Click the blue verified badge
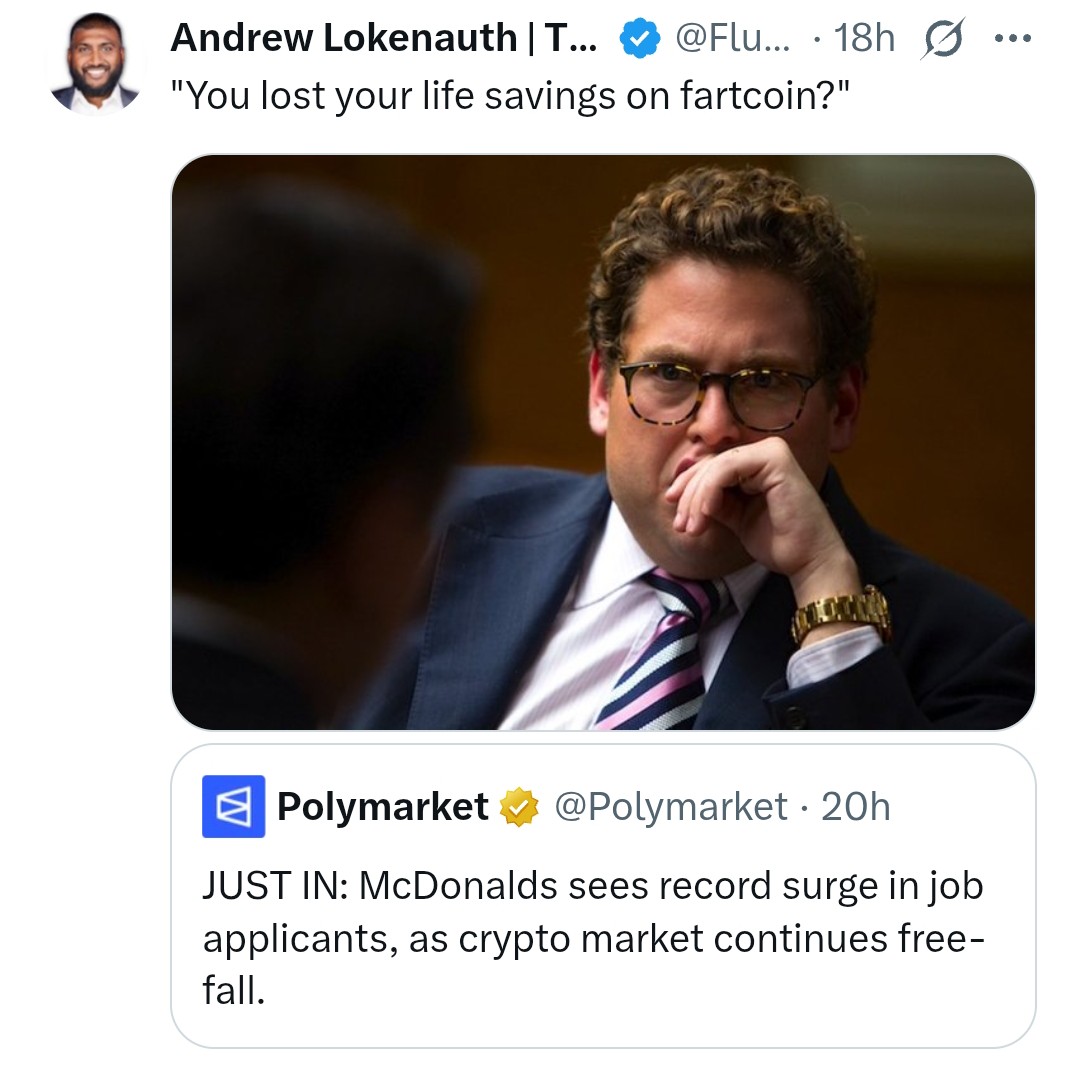The image size is (1080, 1073). (x=639, y=39)
